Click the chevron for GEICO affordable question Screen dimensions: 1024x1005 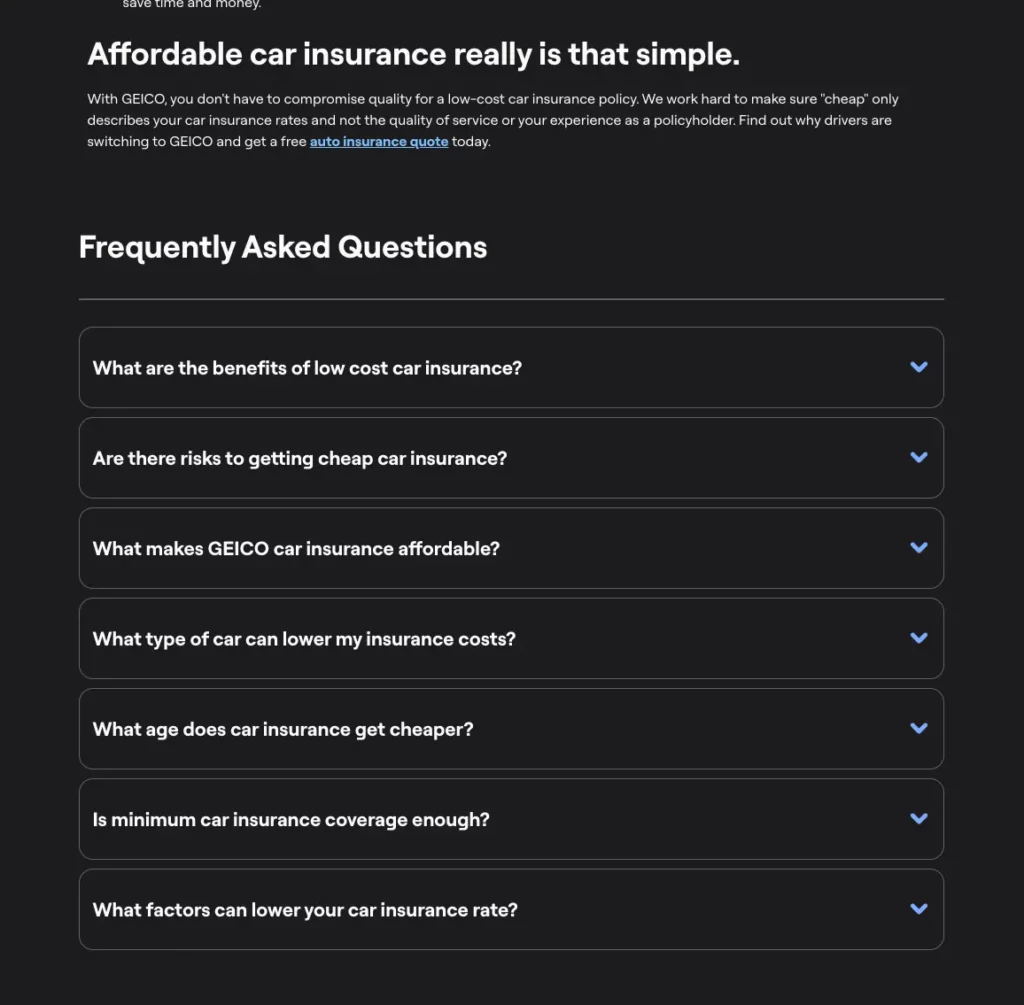point(918,547)
